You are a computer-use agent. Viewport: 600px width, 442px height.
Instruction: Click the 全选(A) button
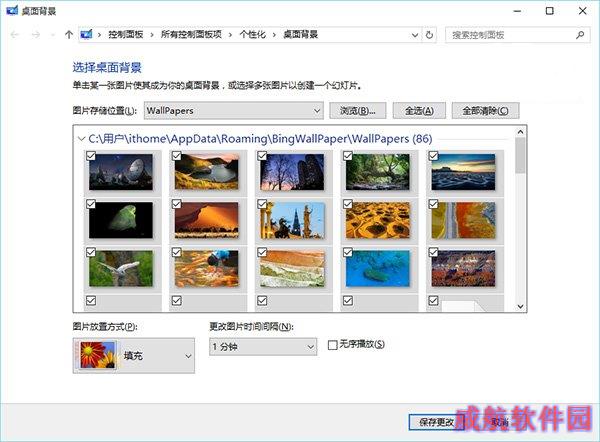pos(419,111)
